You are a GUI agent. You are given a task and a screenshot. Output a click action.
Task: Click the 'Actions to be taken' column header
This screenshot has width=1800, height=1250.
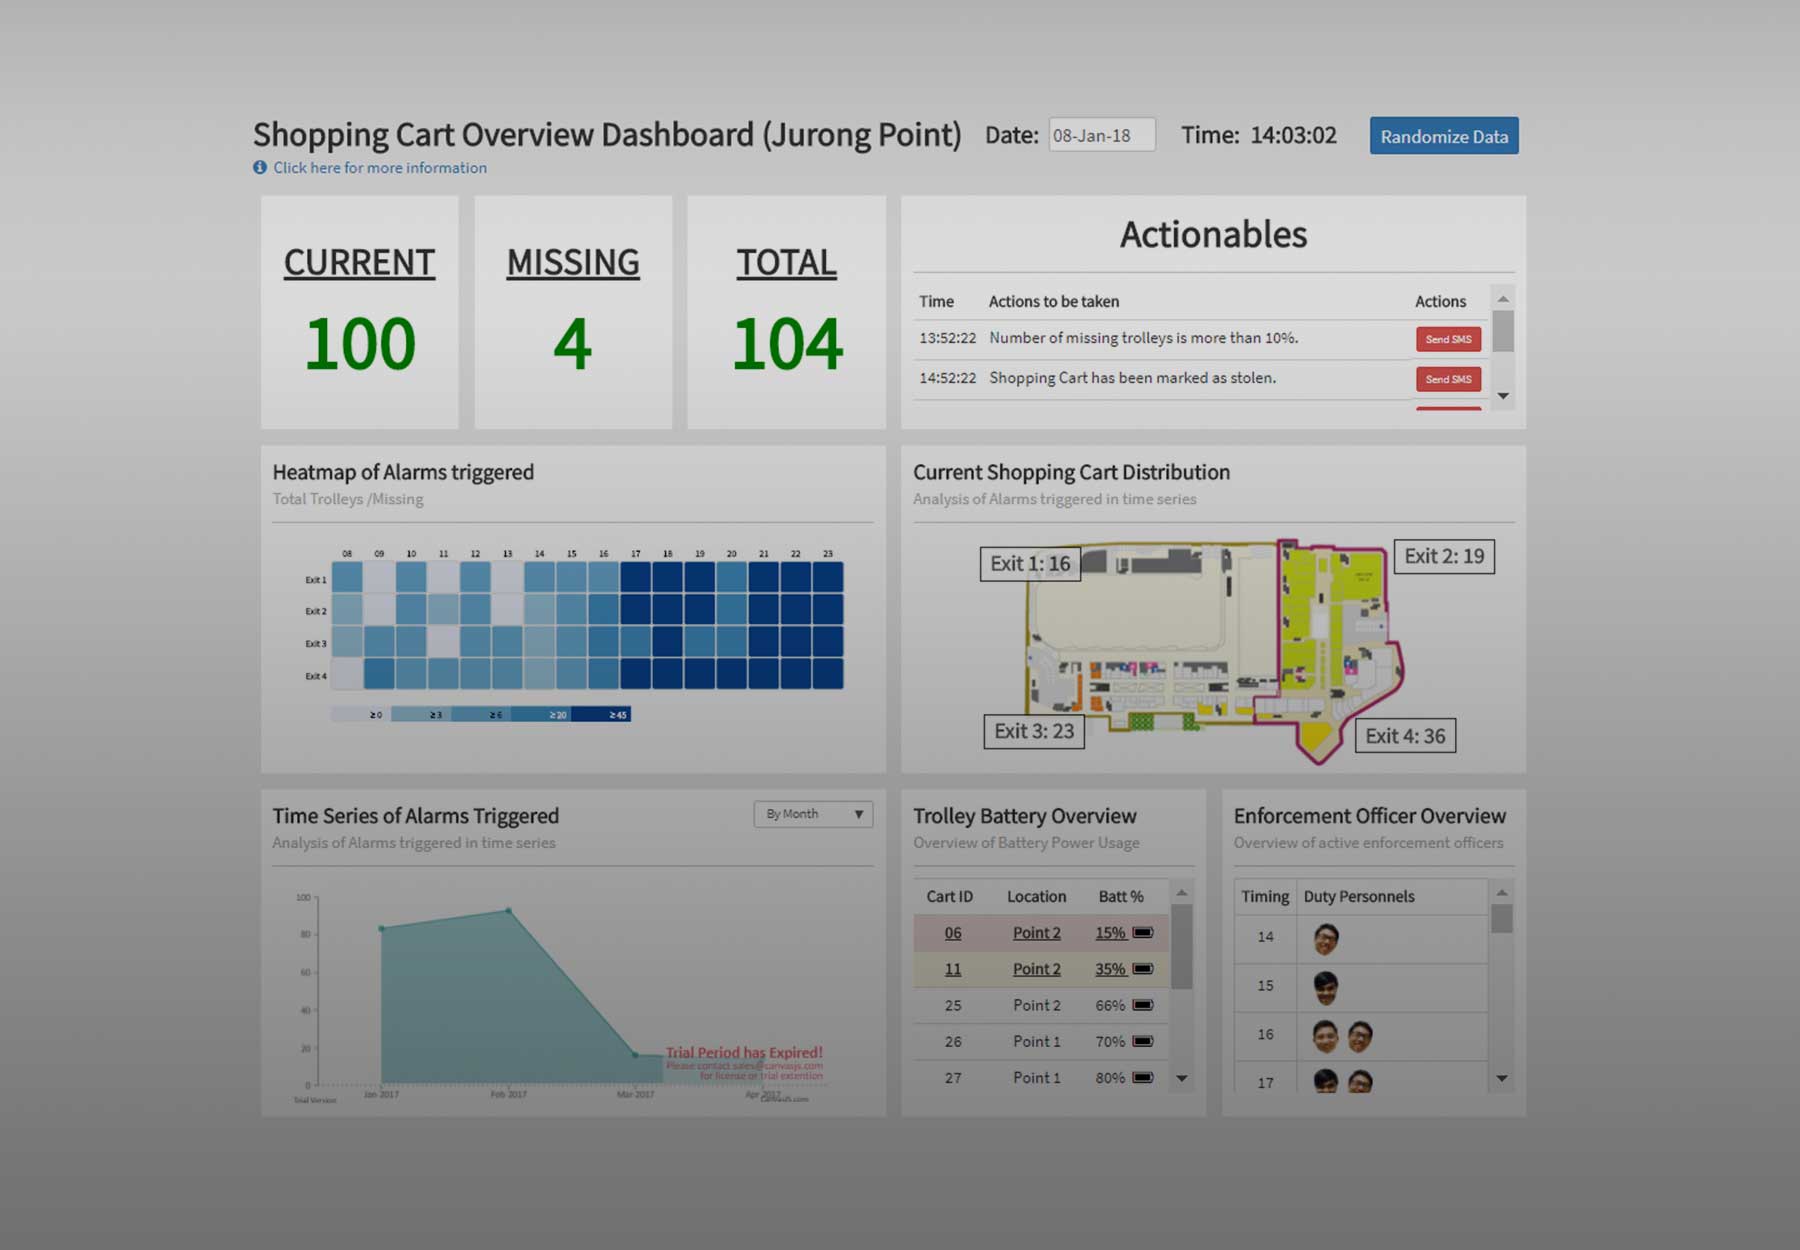[1054, 302]
